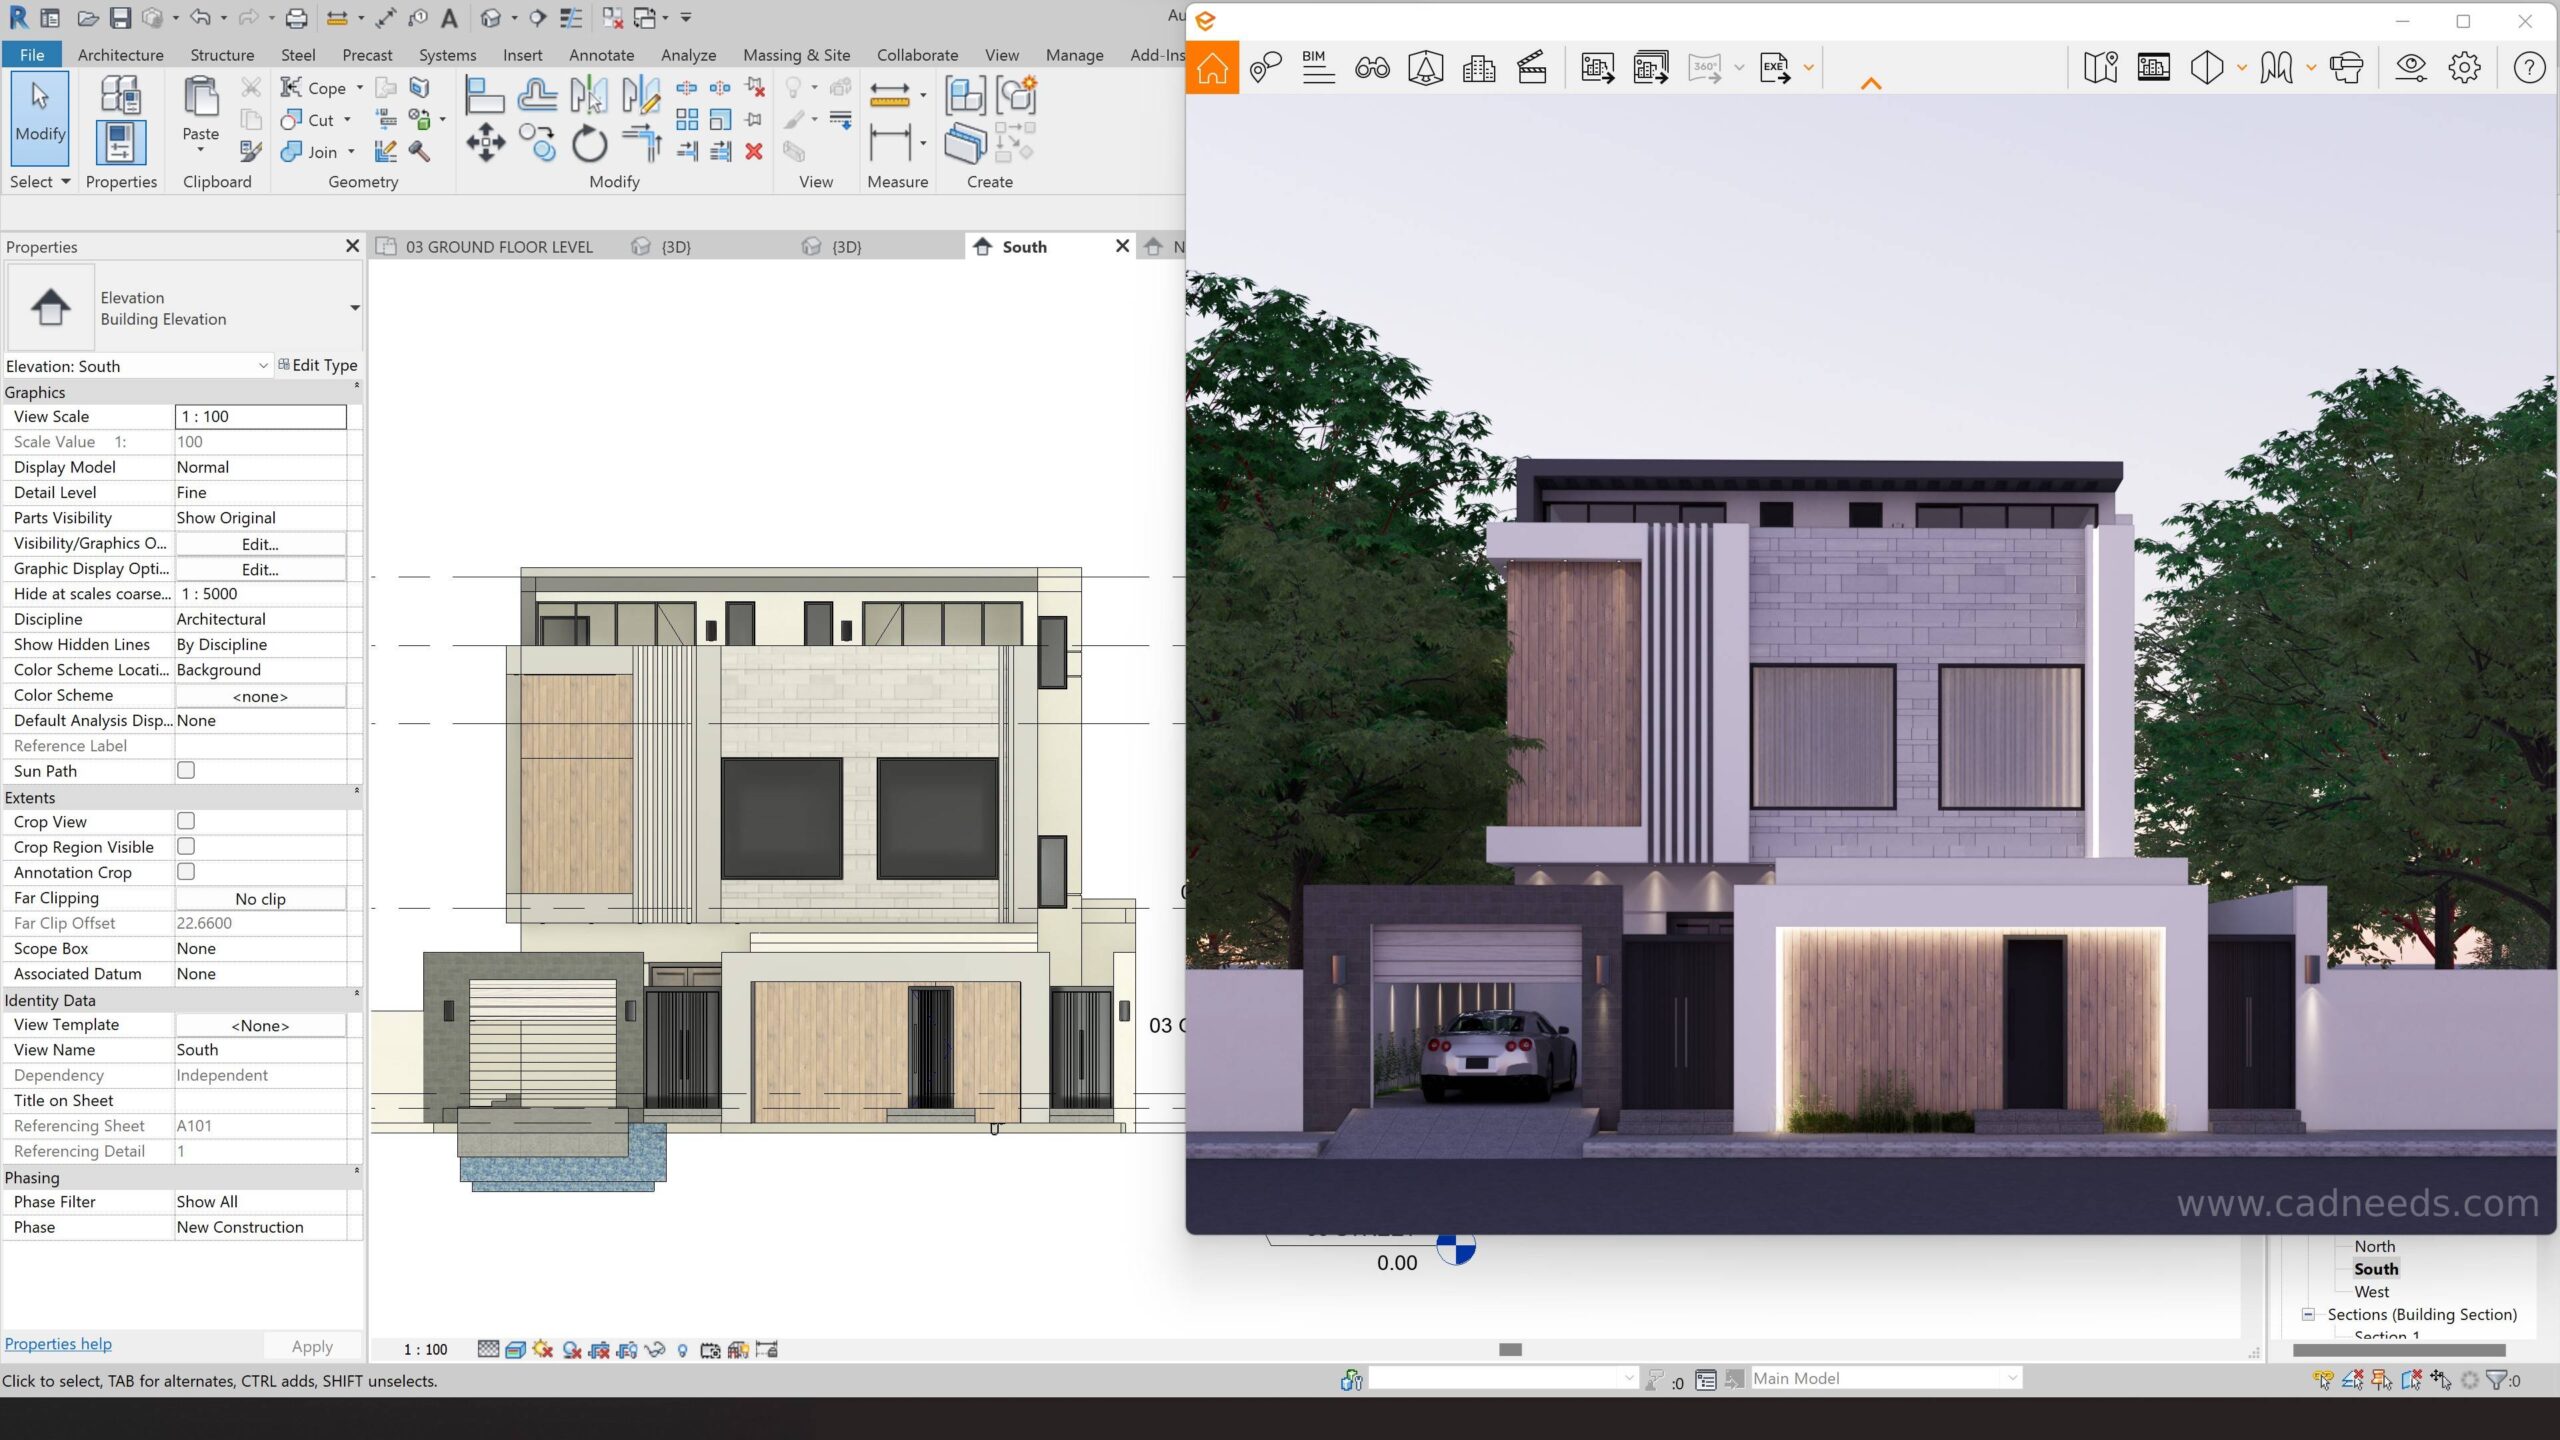Screen dimensions: 2560x1440
Task: Open the Architecture ribbon tab
Action: point(120,55)
